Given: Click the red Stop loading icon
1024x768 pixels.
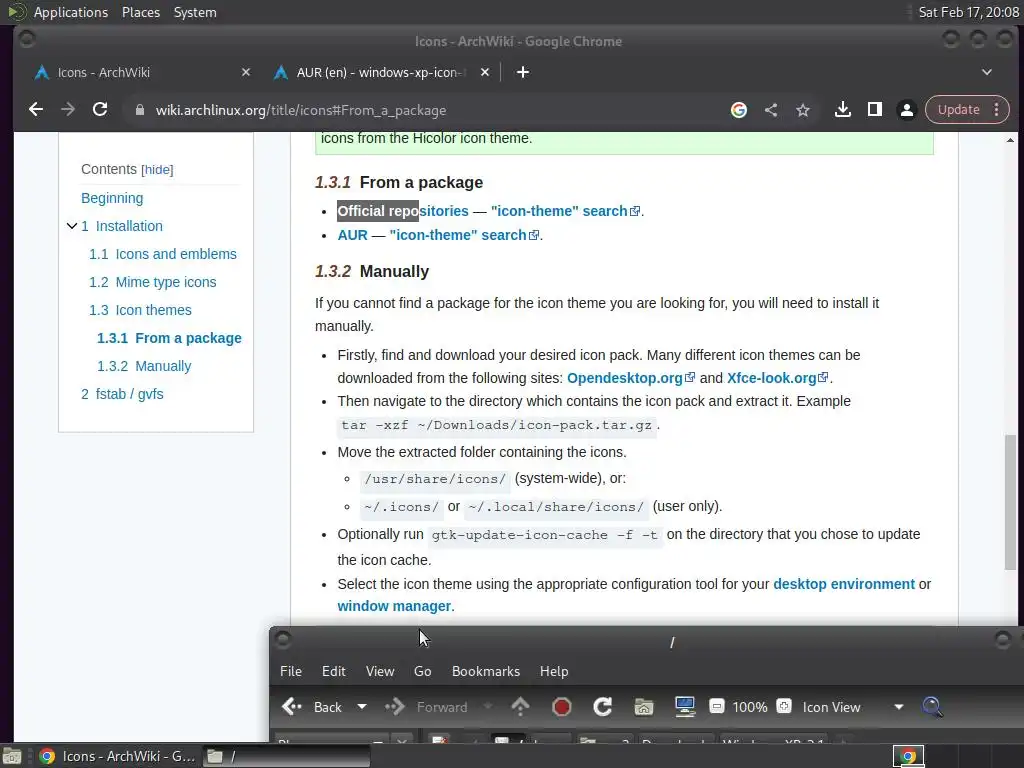Looking at the screenshot, I should (562, 707).
